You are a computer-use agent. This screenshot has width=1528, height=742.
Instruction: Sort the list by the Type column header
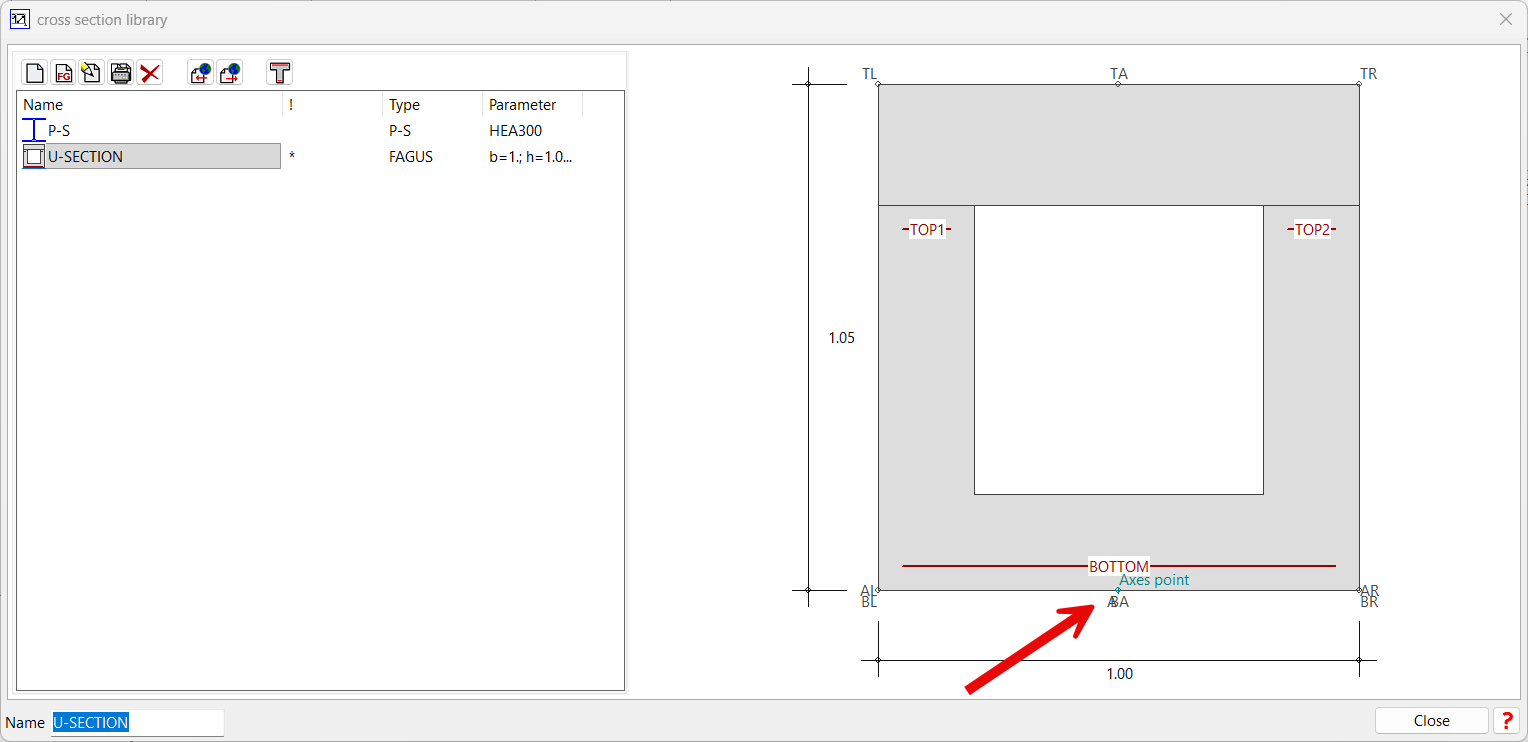click(x=431, y=105)
